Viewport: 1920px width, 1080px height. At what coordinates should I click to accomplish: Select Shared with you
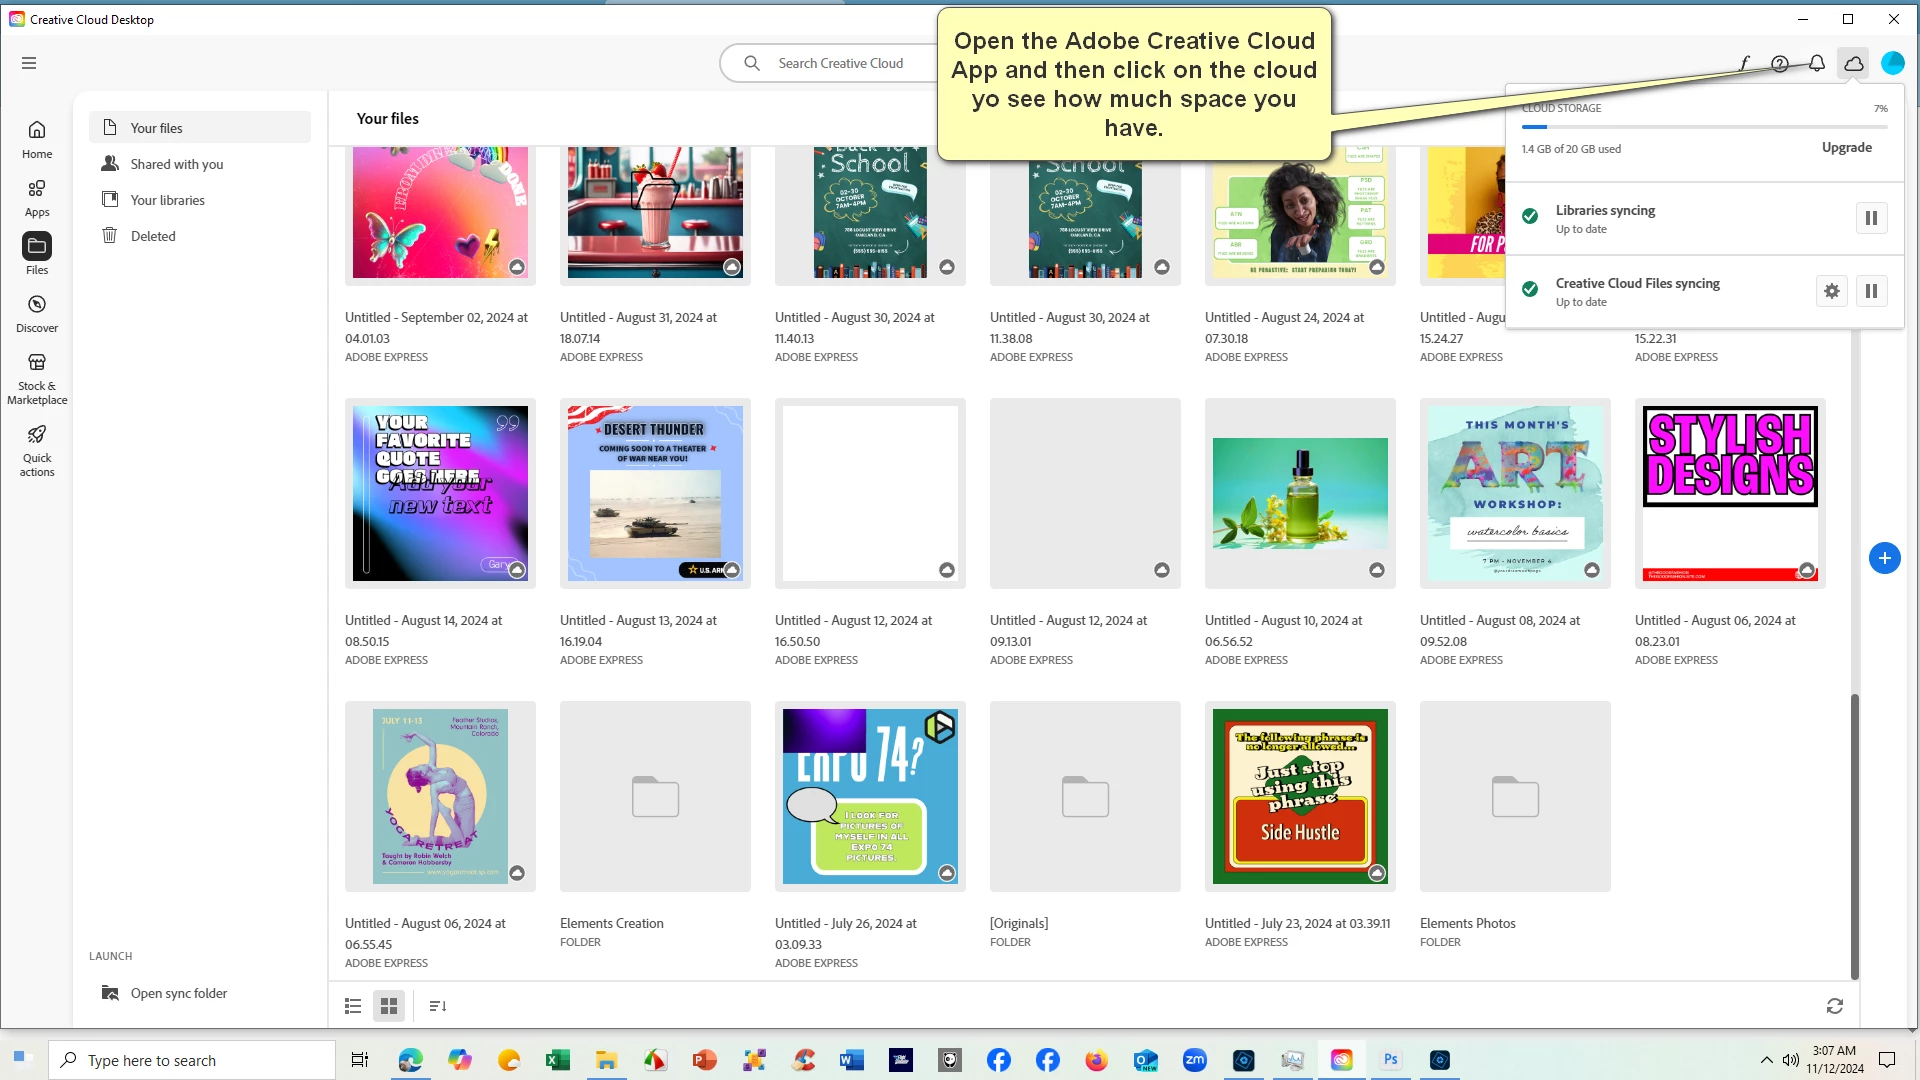coord(177,164)
